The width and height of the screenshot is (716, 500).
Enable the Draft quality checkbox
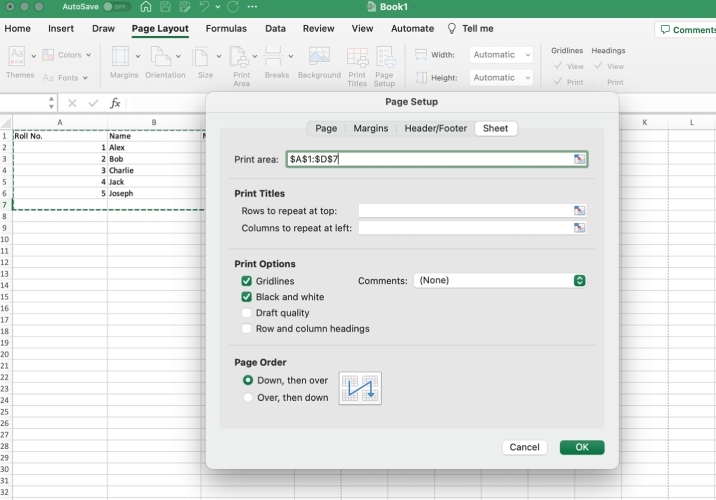(247, 313)
